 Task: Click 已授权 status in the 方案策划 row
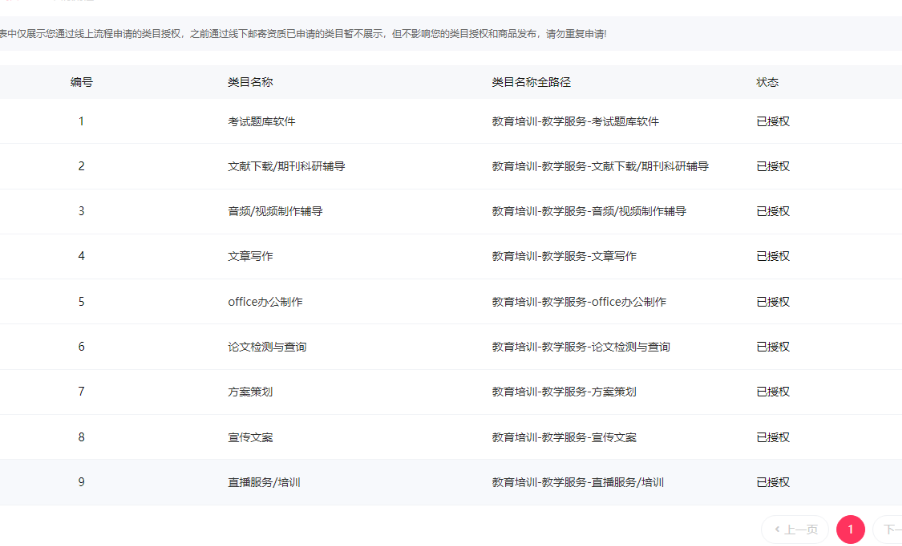(x=773, y=392)
